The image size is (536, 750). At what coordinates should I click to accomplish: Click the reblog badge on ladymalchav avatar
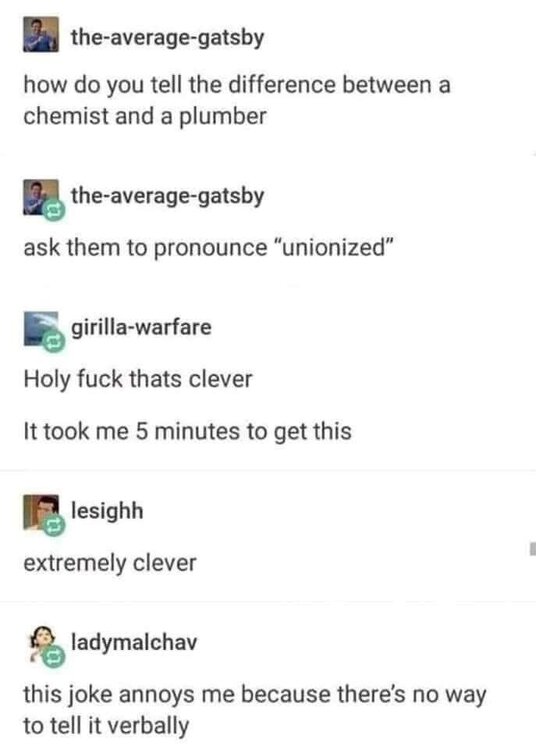pos(54,657)
